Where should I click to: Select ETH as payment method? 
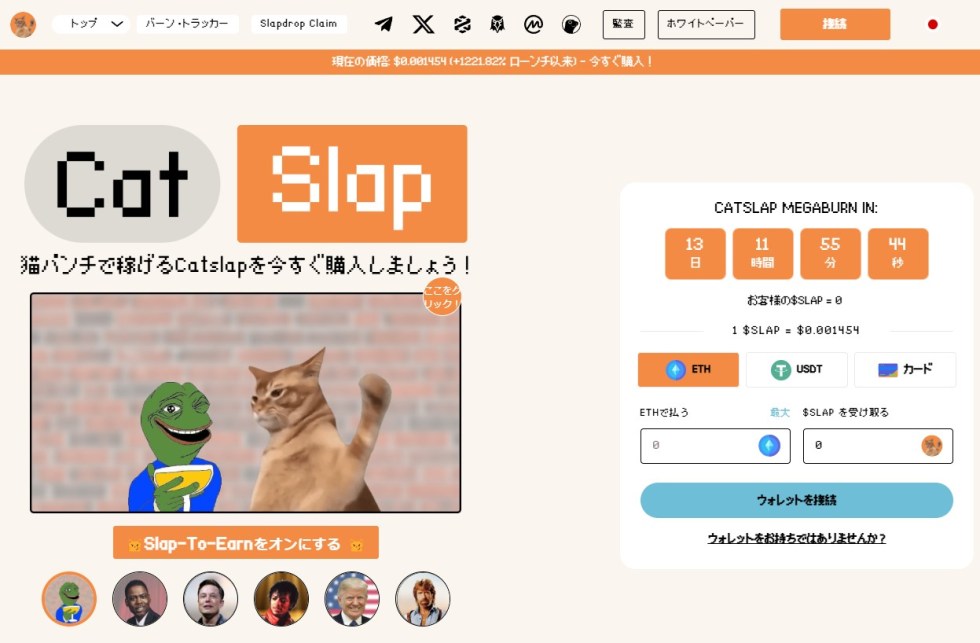pos(688,369)
